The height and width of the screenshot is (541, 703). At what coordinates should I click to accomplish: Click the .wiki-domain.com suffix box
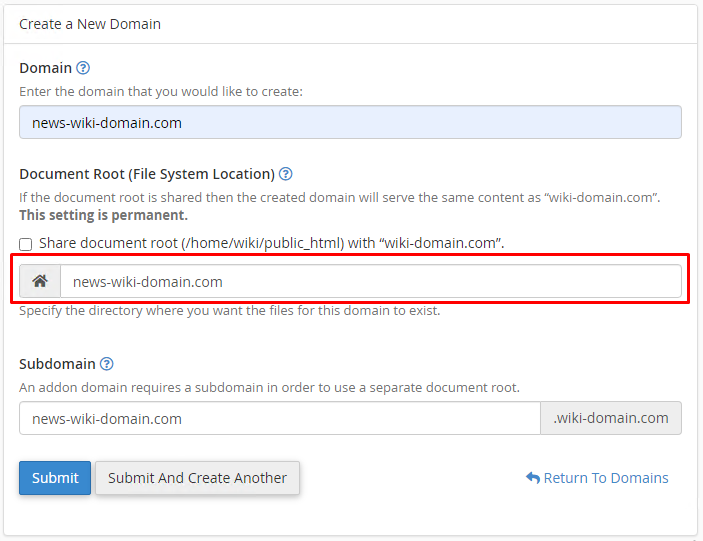(611, 418)
